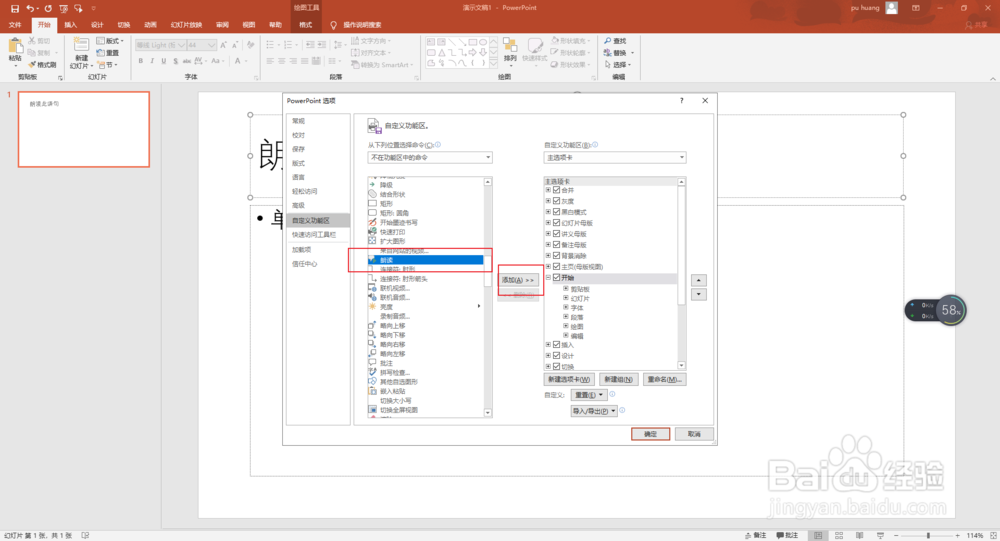The height and width of the screenshot is (541, 1000).
Task: Uncheck the 备注母版 checkbox
Action: coord(557,244)
